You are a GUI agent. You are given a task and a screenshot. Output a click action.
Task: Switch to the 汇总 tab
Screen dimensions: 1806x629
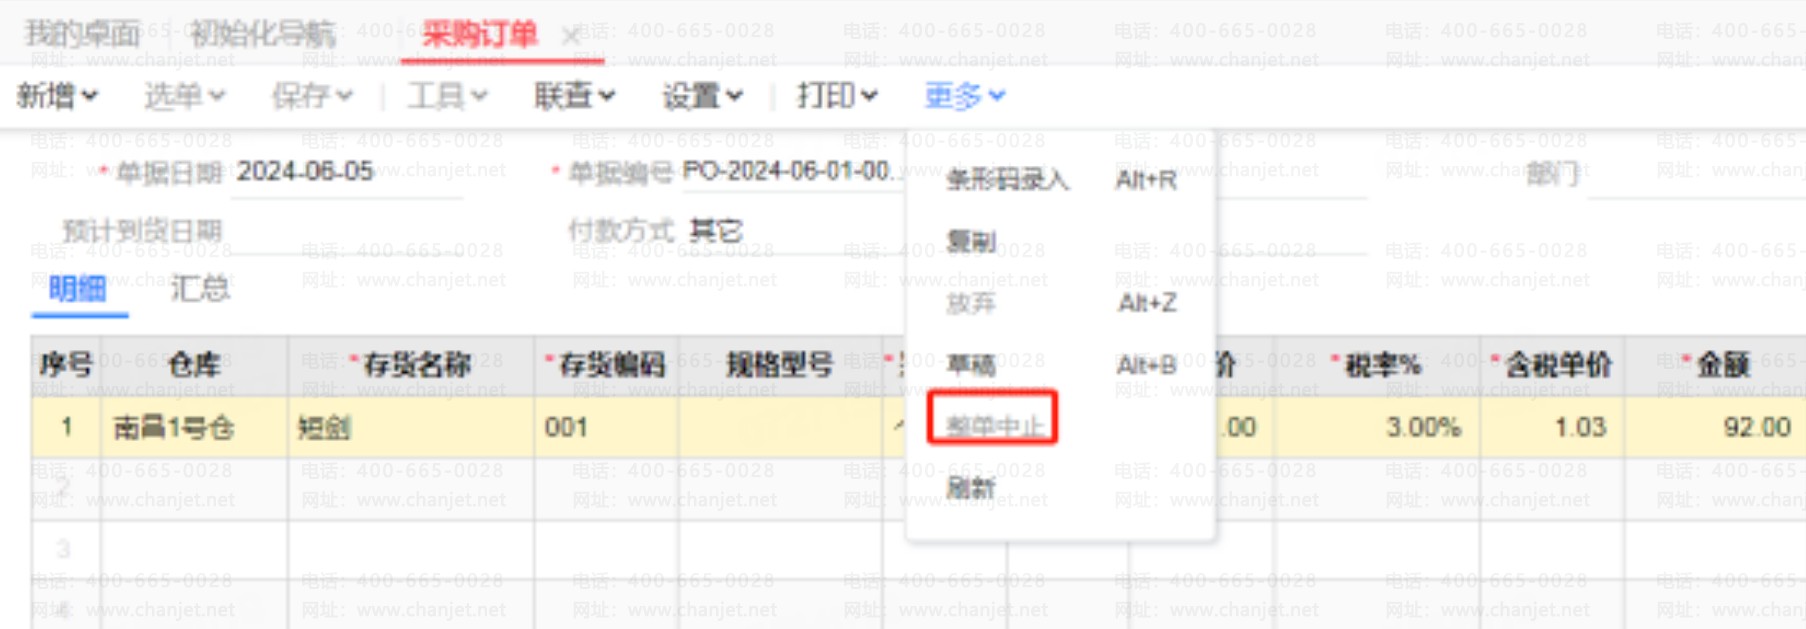coord(200,289)
